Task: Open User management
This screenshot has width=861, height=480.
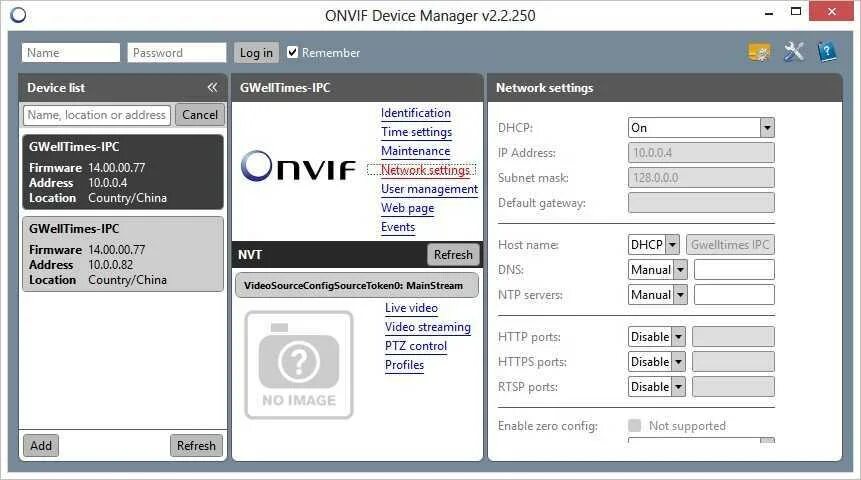Action: [429, 189]
